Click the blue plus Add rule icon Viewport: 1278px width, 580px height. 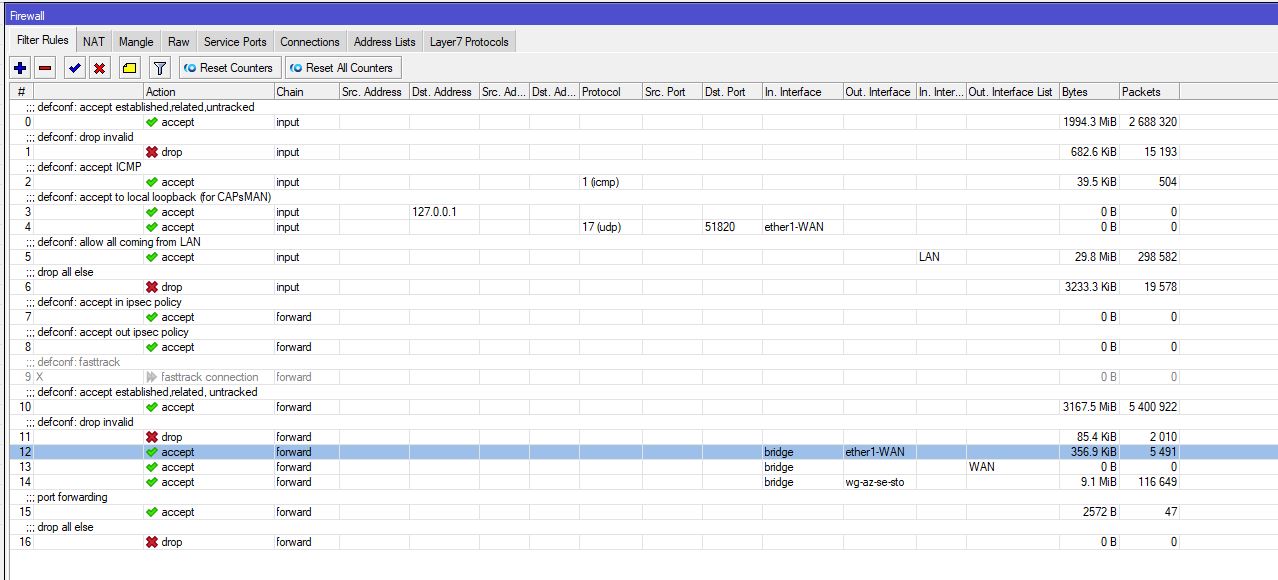pos(20,68)
